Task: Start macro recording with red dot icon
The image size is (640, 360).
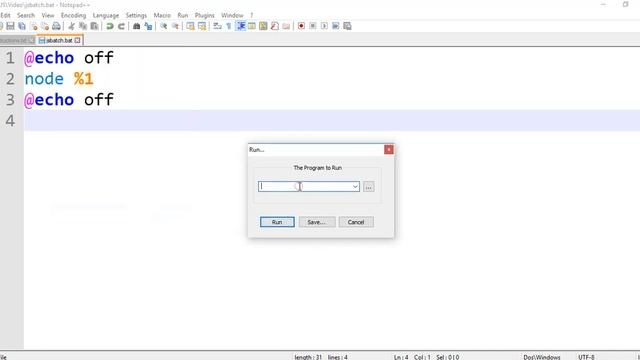Action: point(301,26)
